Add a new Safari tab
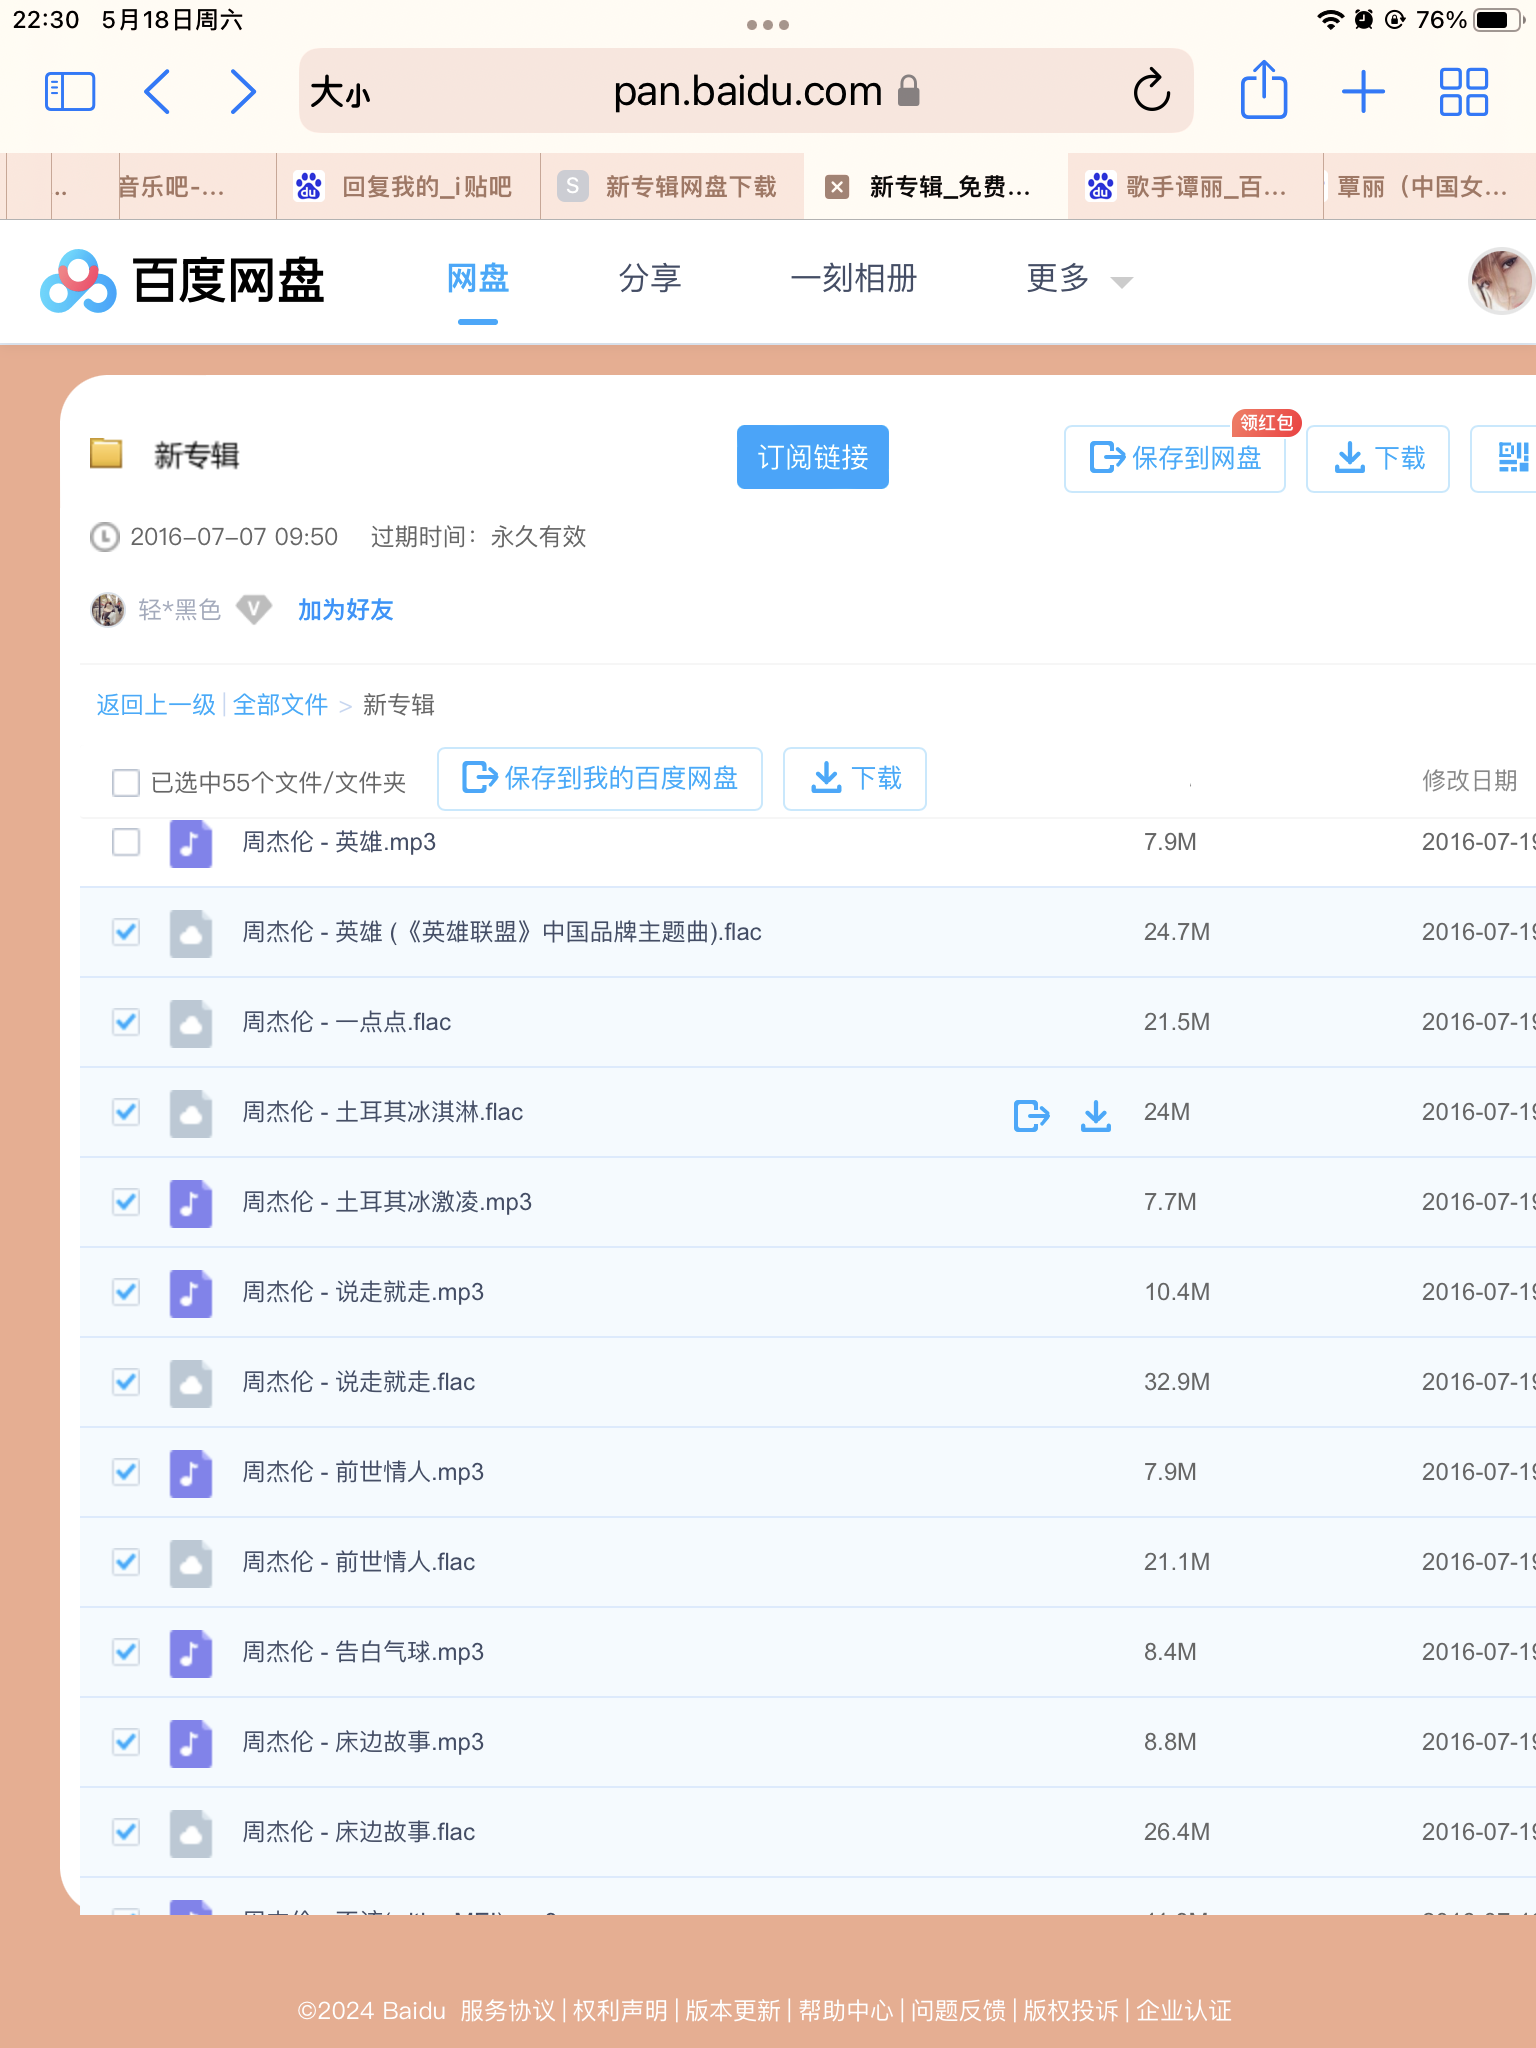 pos(1363,92)
